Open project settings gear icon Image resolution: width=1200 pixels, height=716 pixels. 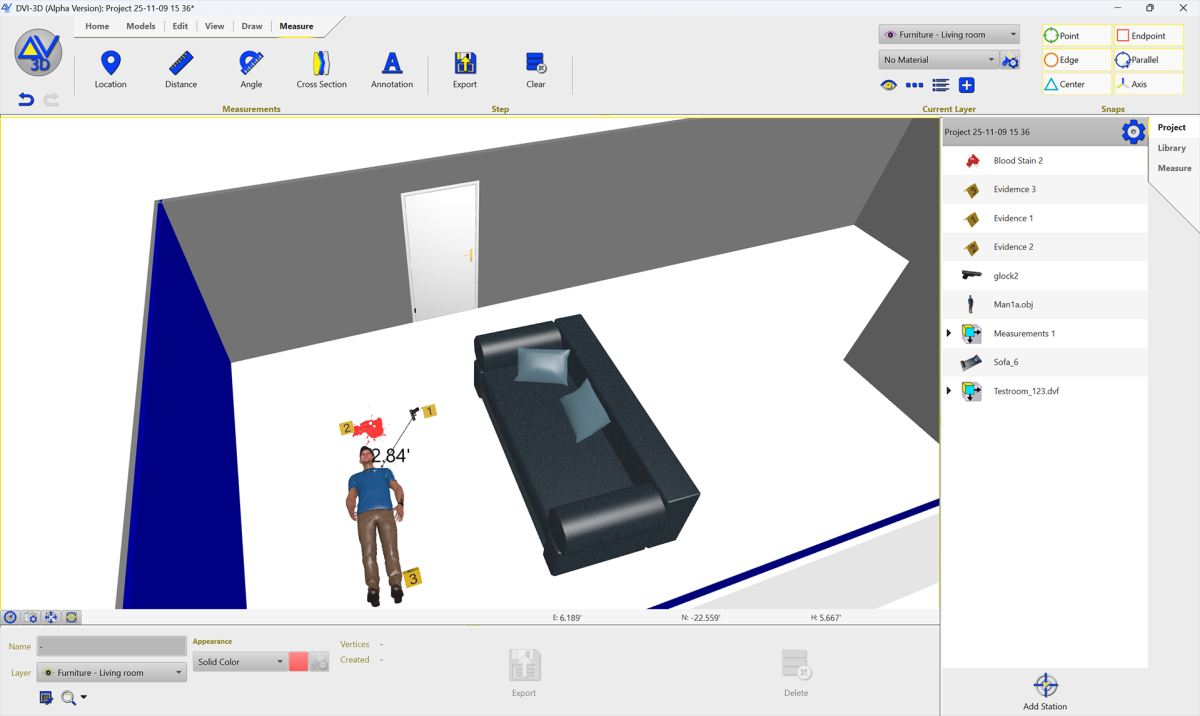1132,131
